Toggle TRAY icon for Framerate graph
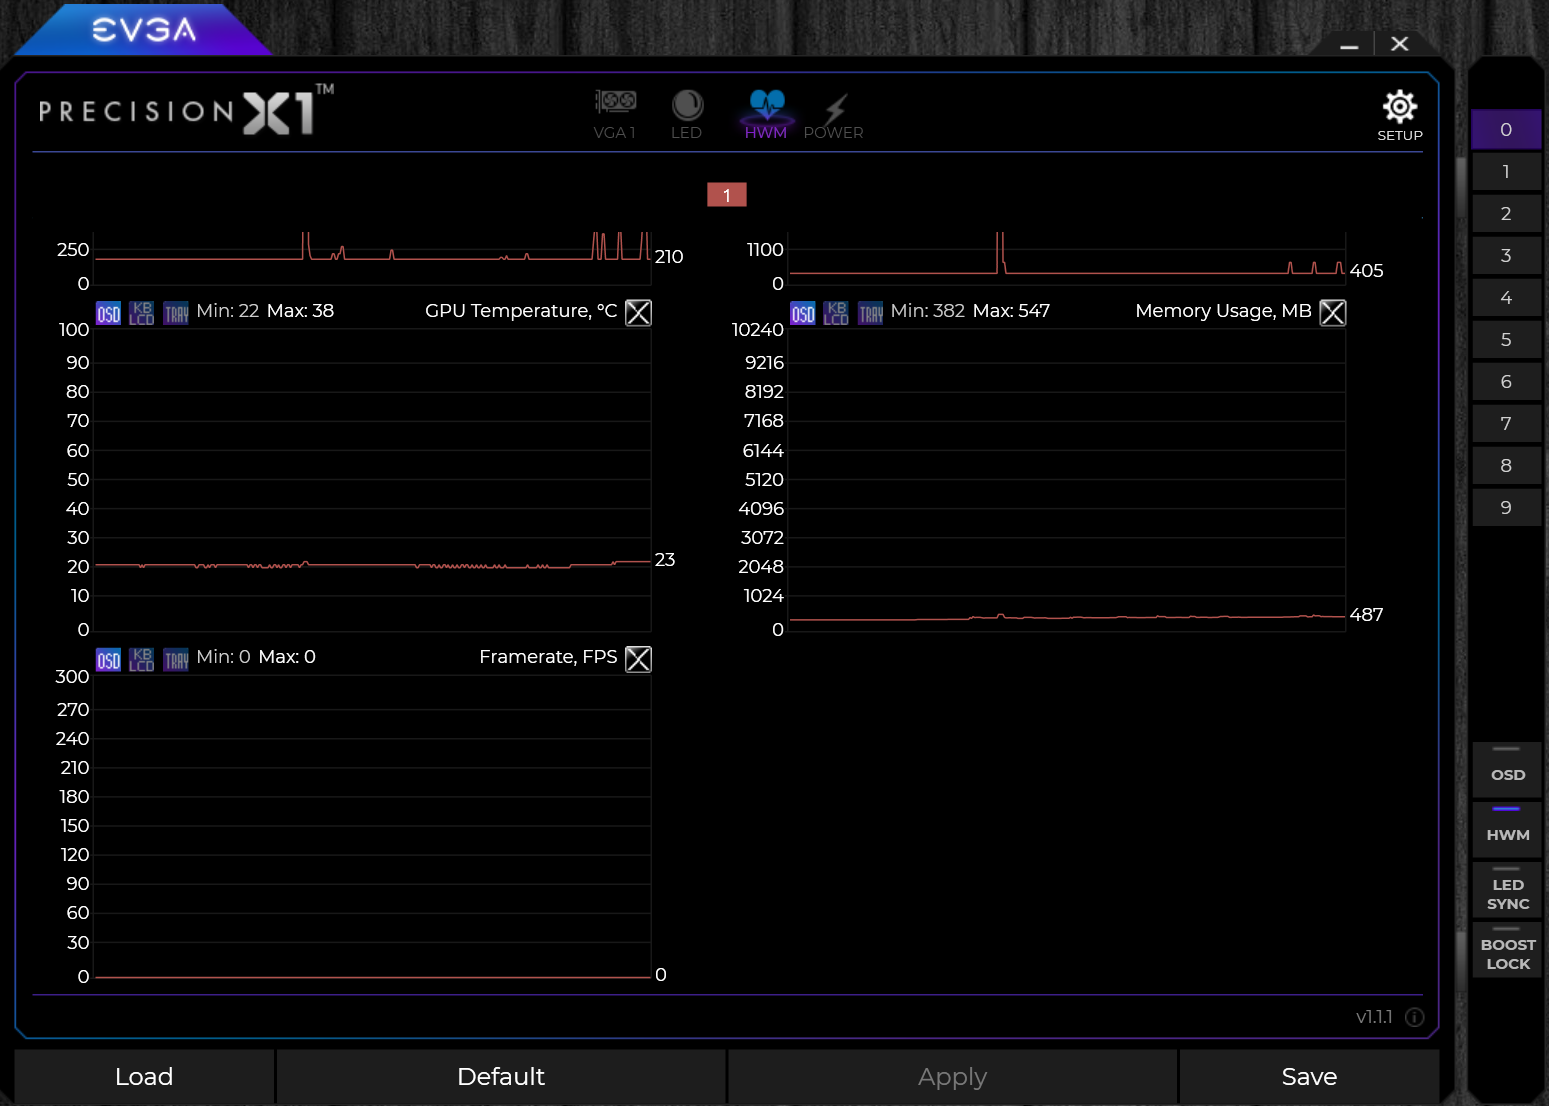The height and width of the screenshot is (1106, 1549). click(x=176, y=660)
